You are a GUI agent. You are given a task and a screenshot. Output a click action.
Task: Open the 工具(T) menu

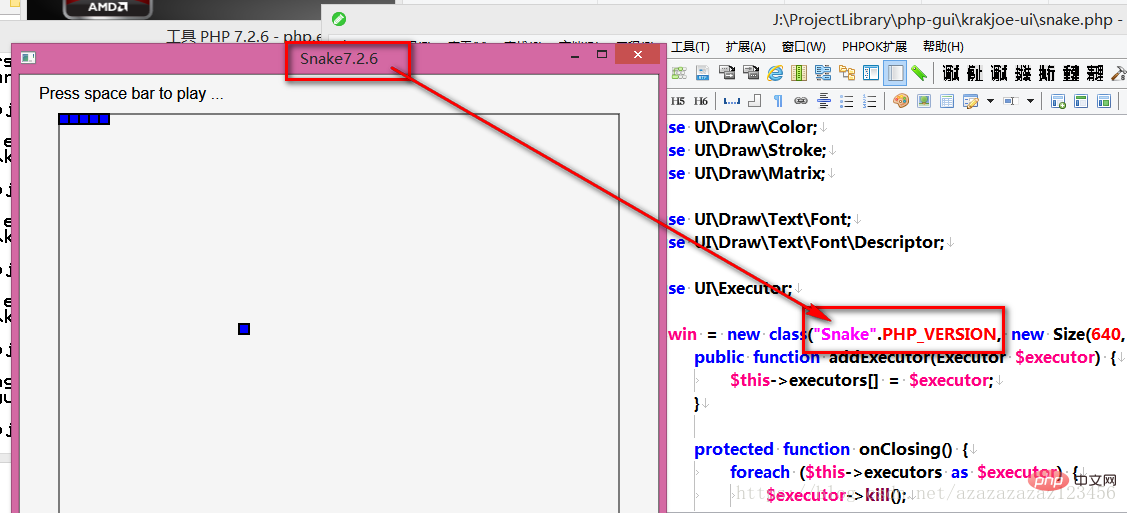(690, 47)
